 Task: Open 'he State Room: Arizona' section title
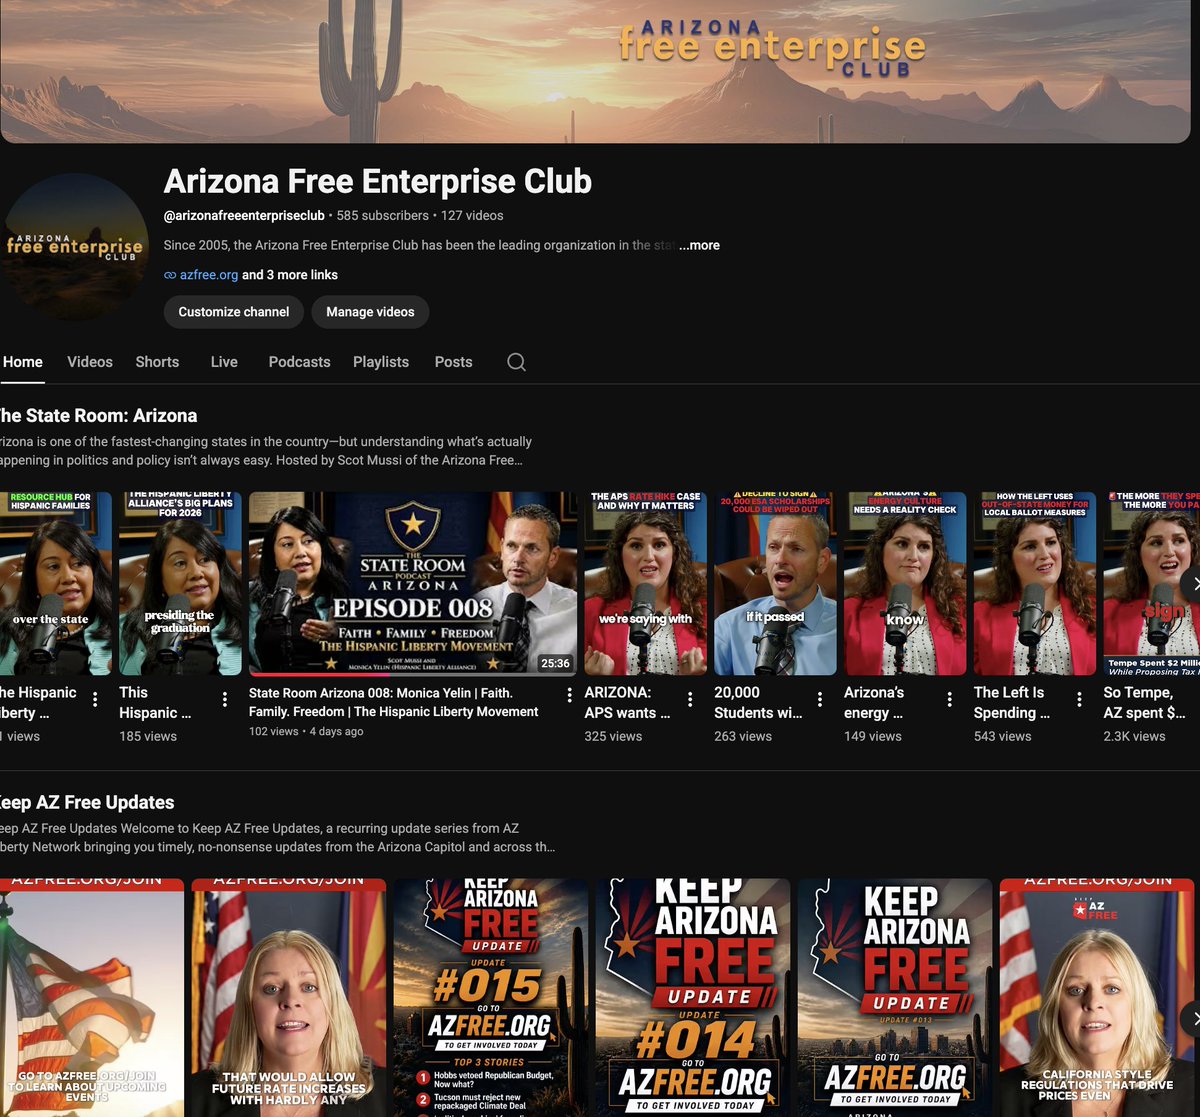[98, 416]
